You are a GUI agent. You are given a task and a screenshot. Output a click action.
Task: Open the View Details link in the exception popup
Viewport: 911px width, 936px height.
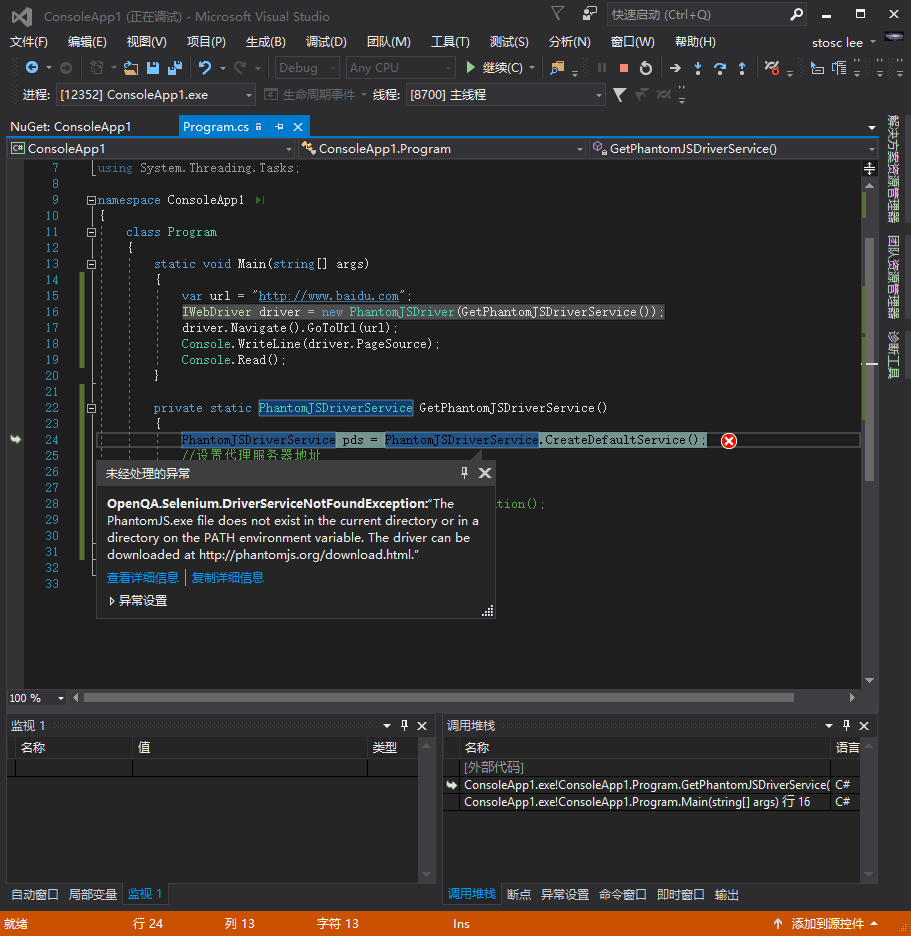(143, 577)
